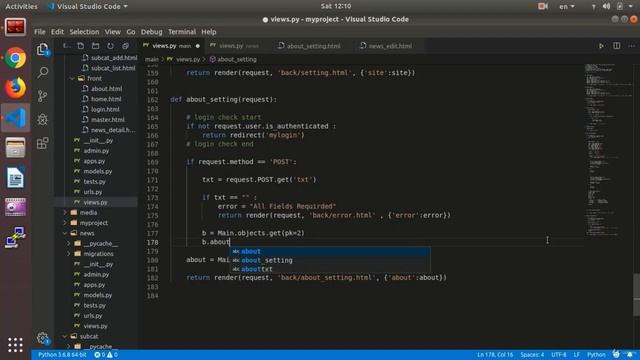This screenshot has width=640, height=360.
Task: Open Activities overview in top bar
Action: tap(21, 6)
